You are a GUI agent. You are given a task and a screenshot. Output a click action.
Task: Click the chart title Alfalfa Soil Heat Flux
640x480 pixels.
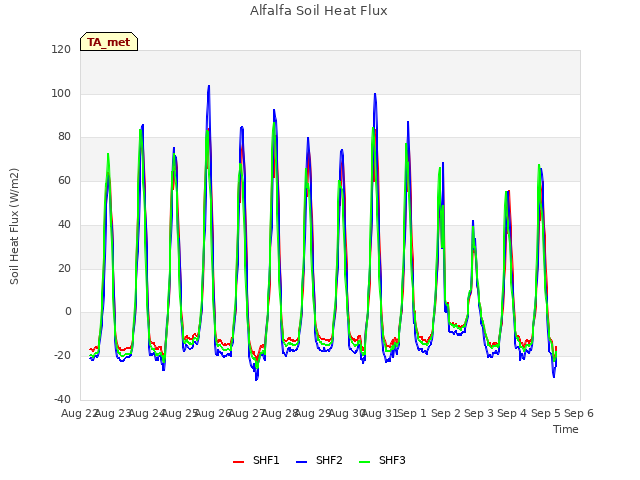(x=319, y=10)
